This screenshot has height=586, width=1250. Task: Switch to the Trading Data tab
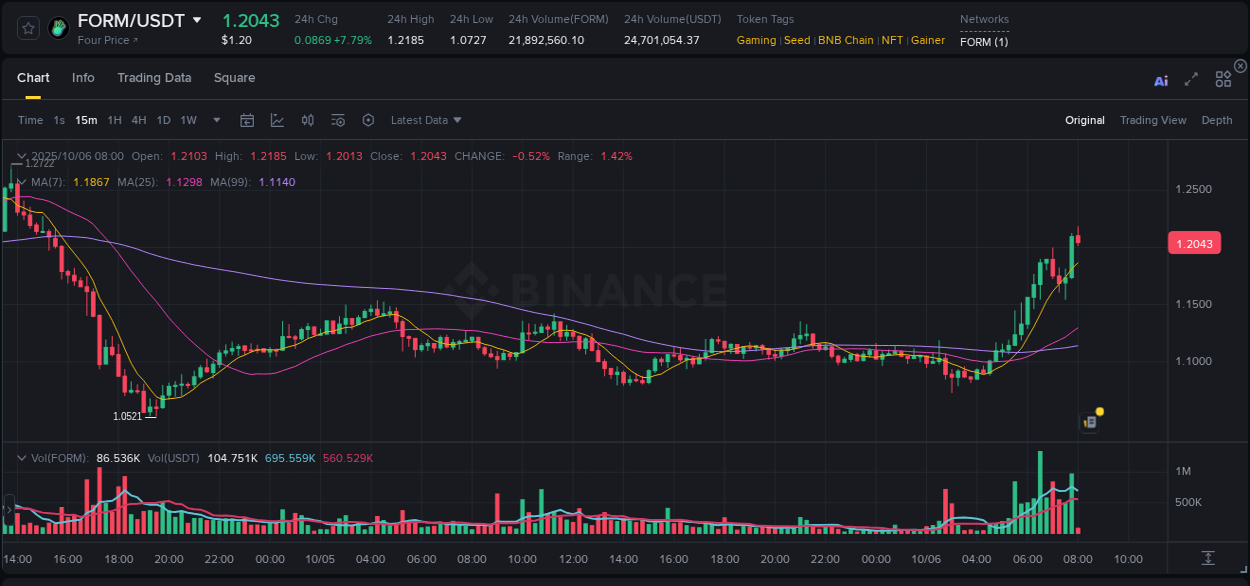(x=154, y=78)
